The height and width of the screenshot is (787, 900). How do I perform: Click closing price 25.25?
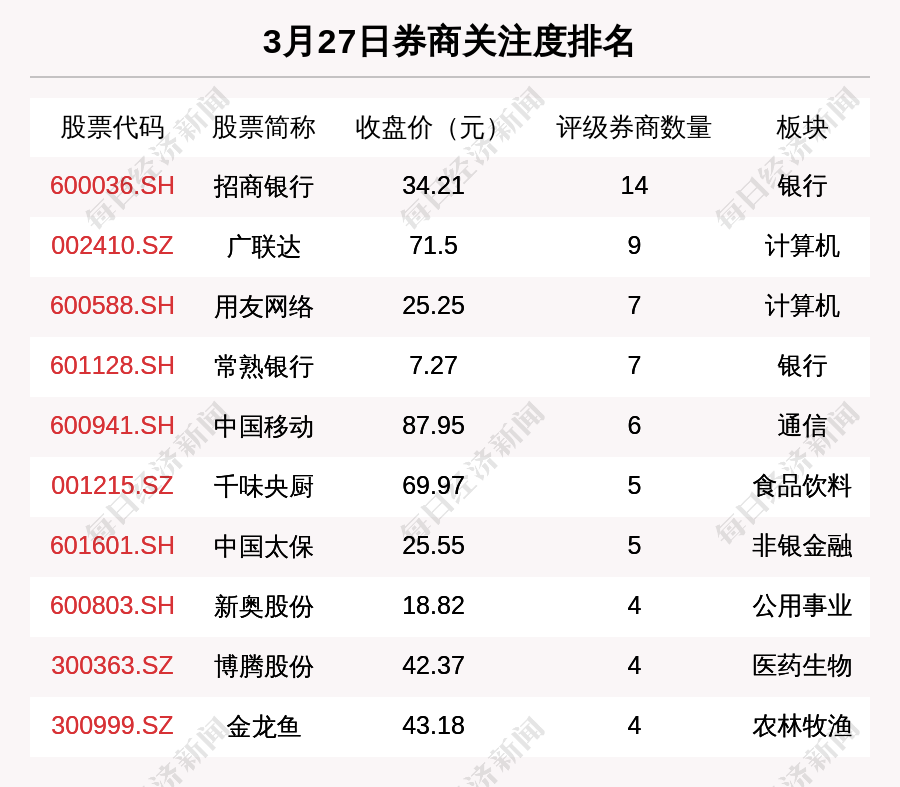point(433,305)
